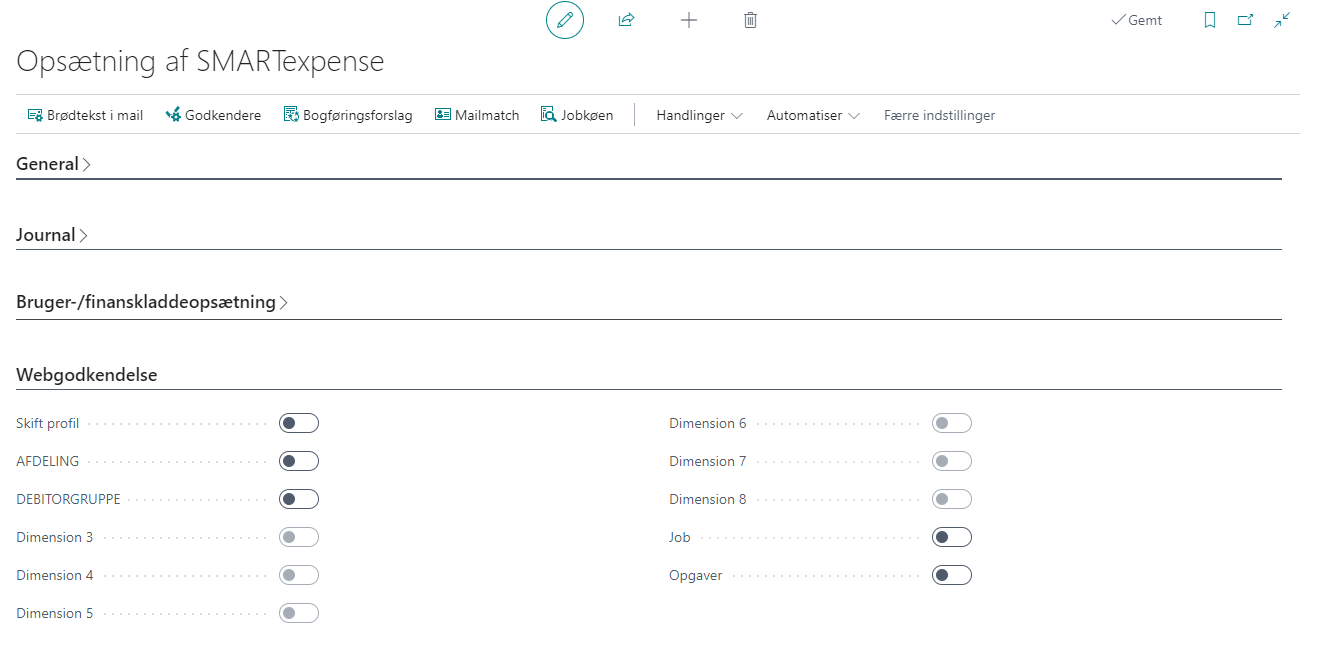Open the Godkendere action

pyautogui.click(x=213, y=115)
